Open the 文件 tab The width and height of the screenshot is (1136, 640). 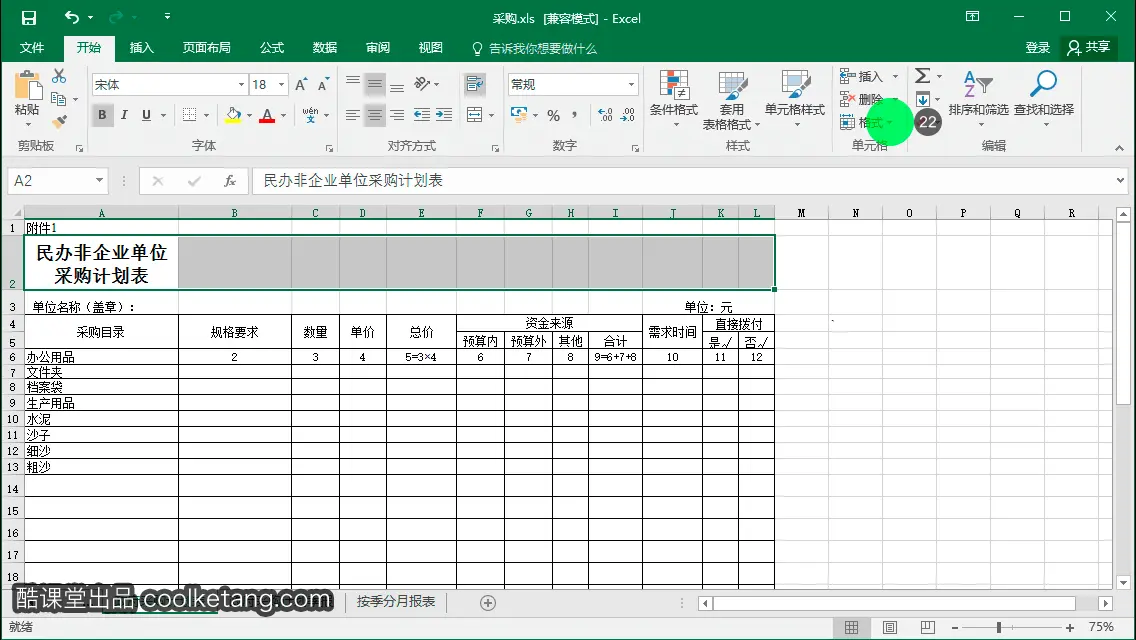32,48
